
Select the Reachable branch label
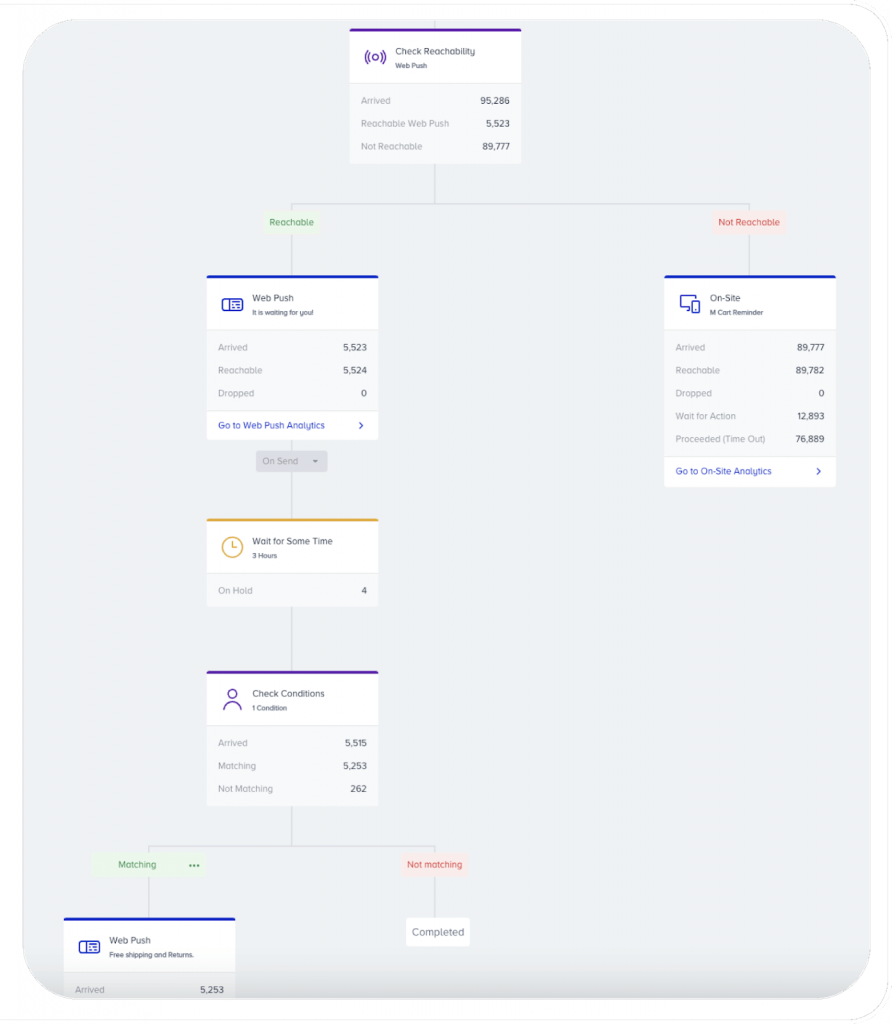pos(291,222)
